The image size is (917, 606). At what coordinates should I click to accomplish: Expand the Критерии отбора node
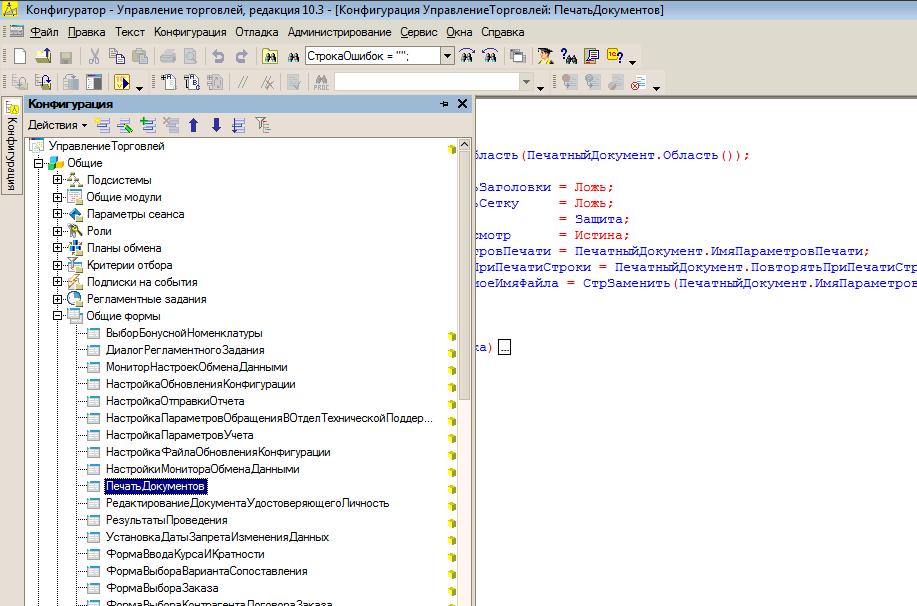click(57, 265)
